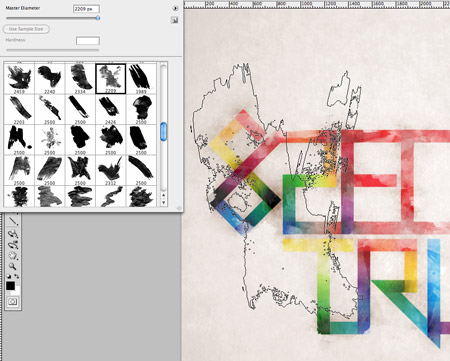The image size is (450, 361).
Task: Select the 3D Orbit camera tool
Action: coord(13,246)
